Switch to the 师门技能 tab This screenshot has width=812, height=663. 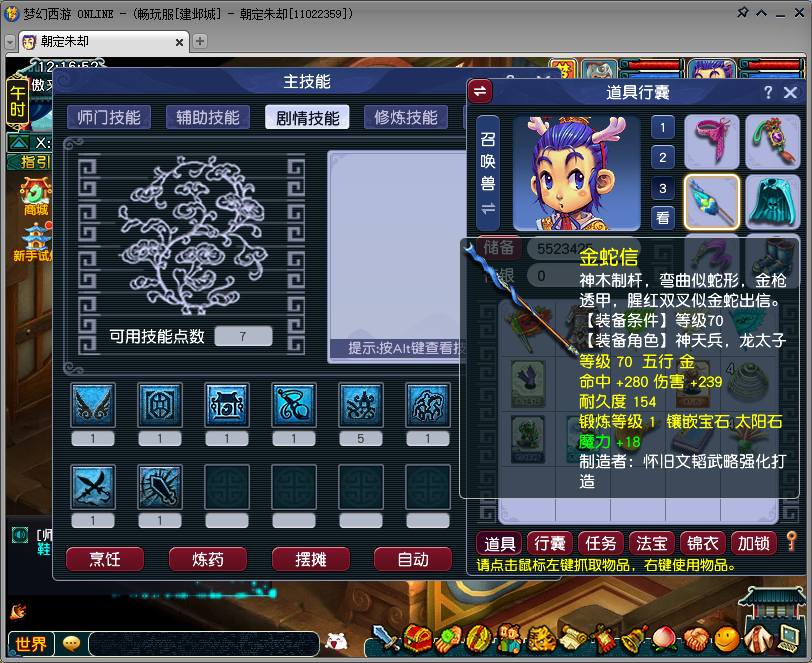[109, 117]
